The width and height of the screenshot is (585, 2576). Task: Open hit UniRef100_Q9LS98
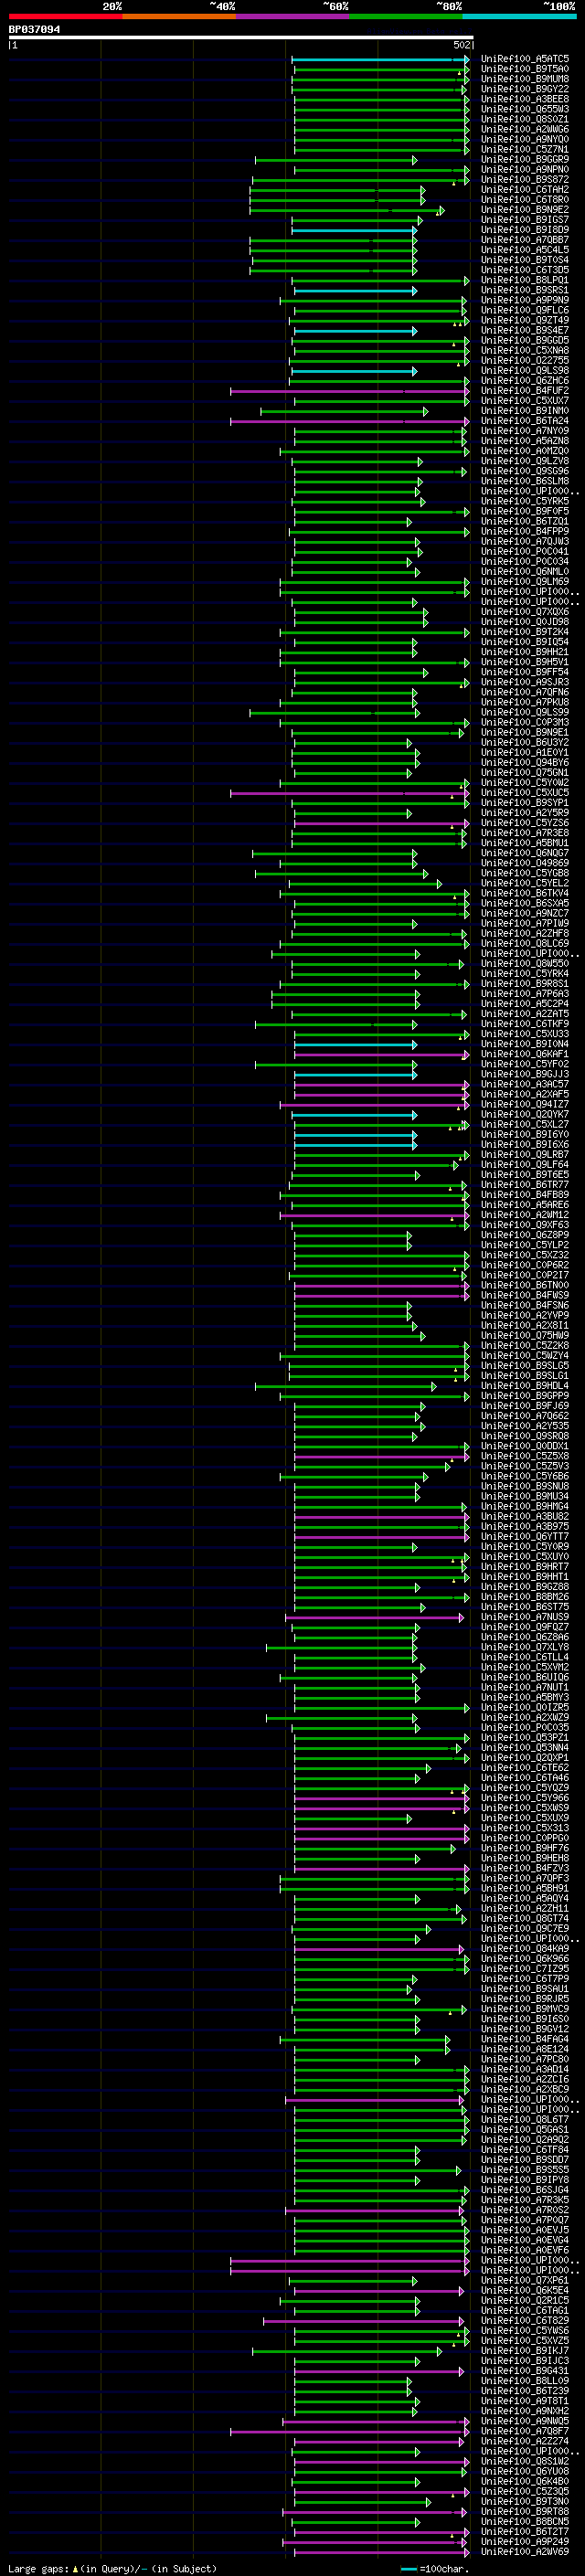[x=525, y=371]
